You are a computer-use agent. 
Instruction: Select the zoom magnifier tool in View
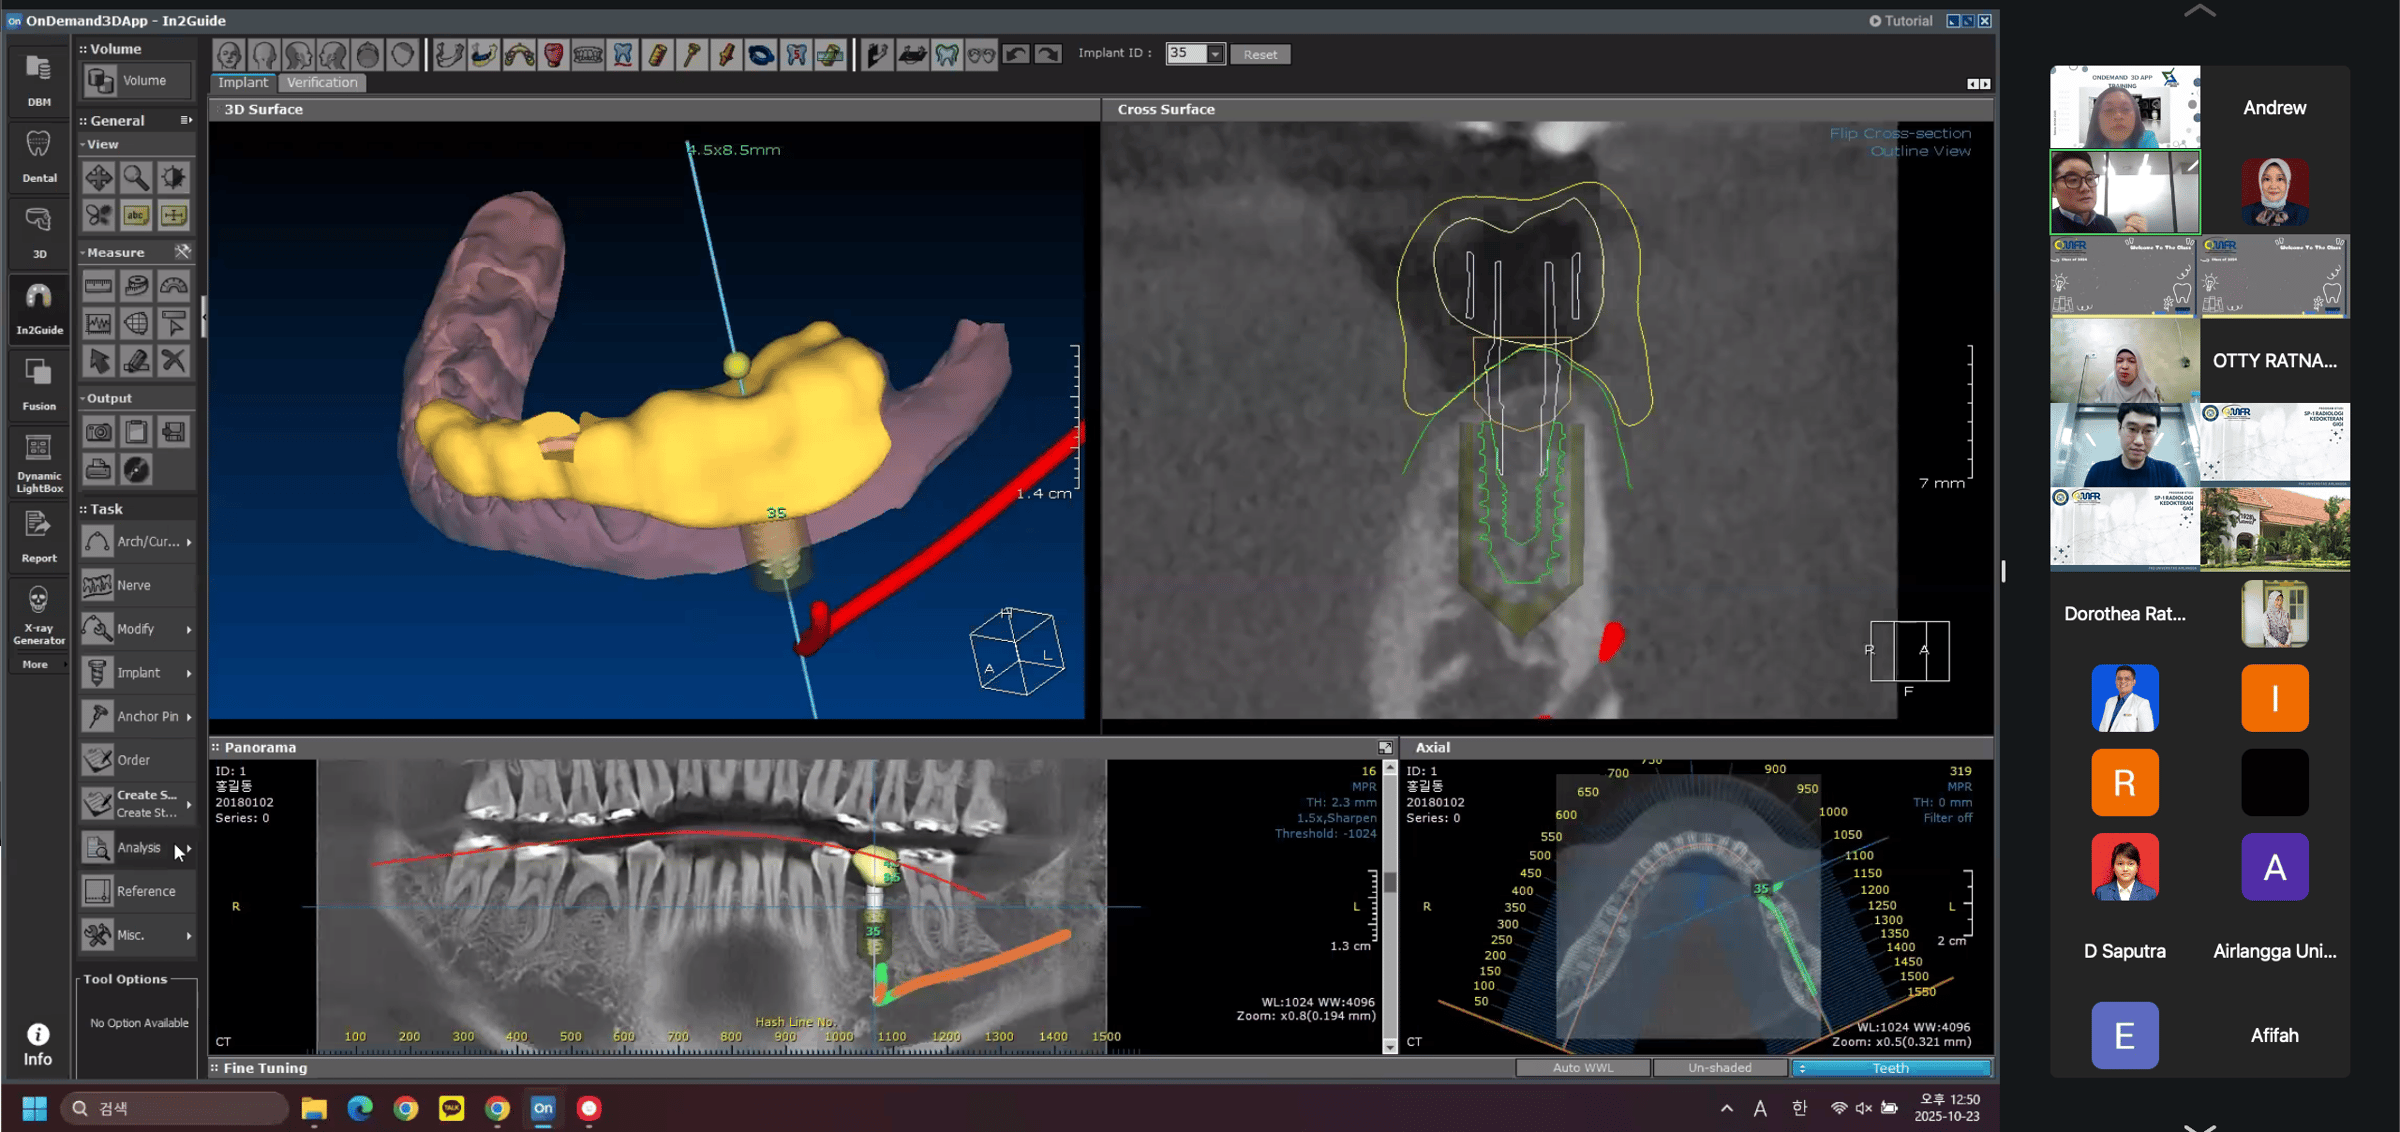pos(136,178)
